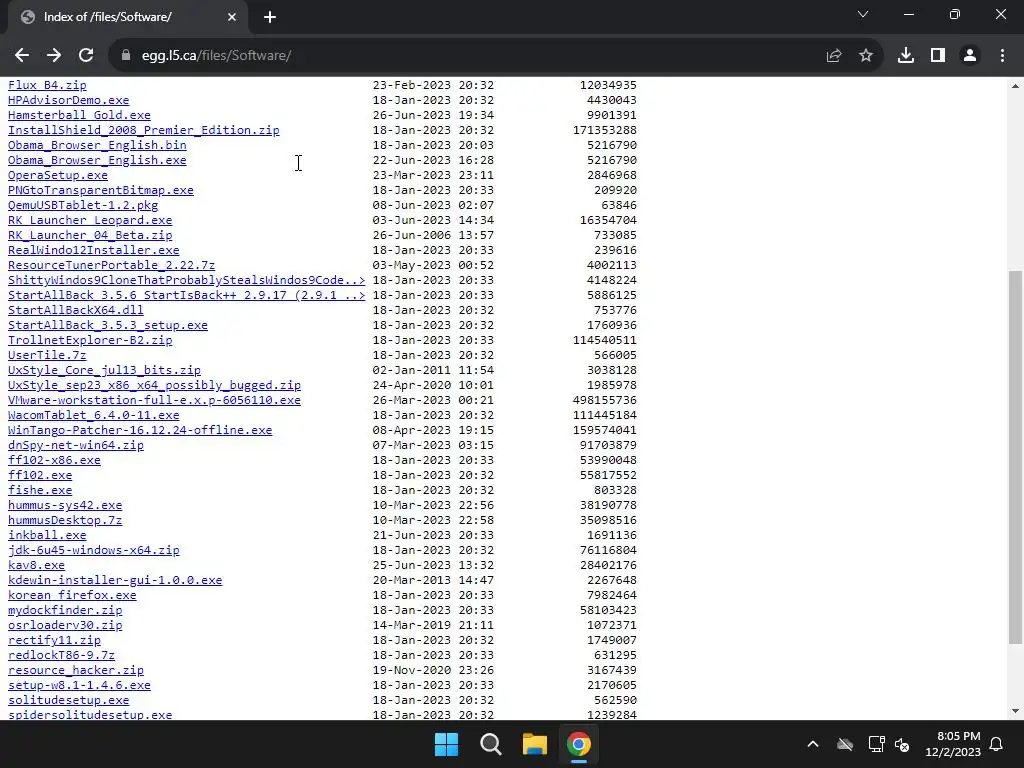Image resolution: width=1024 pixels, height=768 pixels.
Task: Click the RealWindo12Installer.exe link
Action: [93, 250]
